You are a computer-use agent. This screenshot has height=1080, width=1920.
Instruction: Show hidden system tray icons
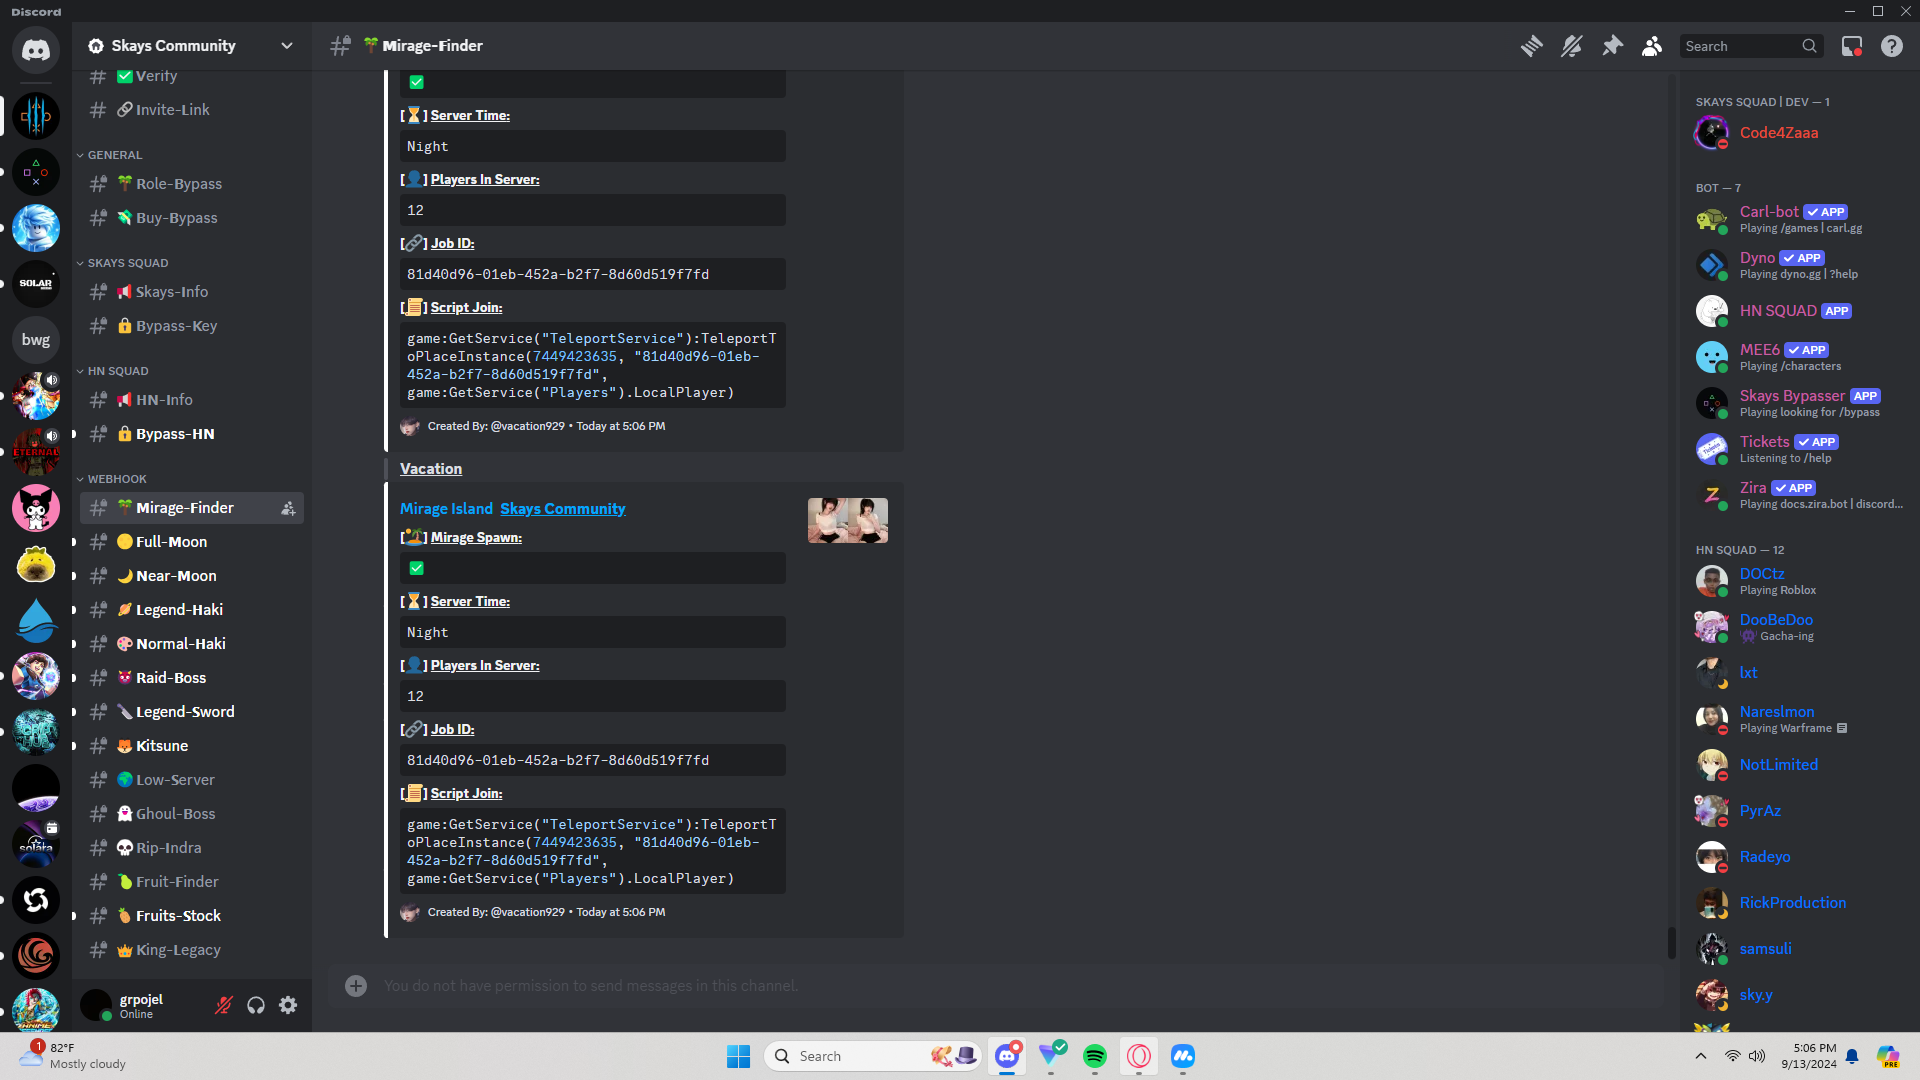1701,1056
